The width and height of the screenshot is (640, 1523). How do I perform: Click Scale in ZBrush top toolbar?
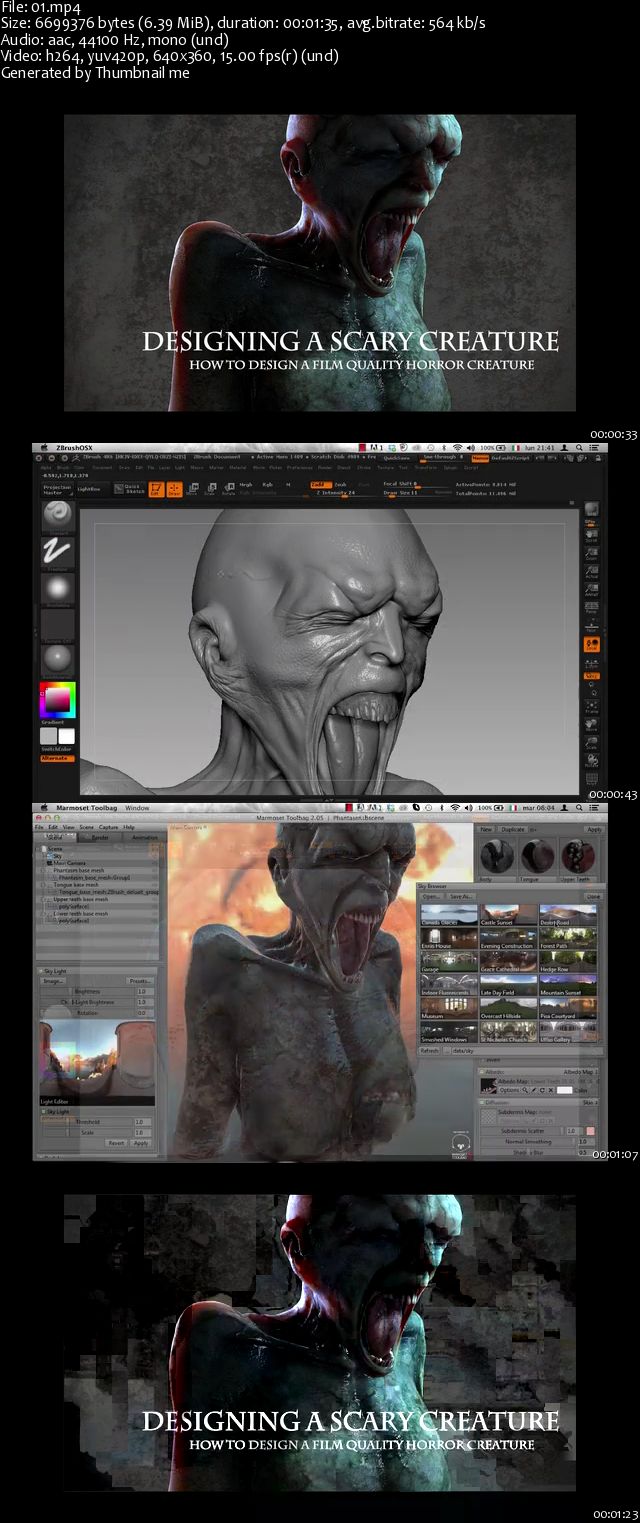(x=211, y=489)
